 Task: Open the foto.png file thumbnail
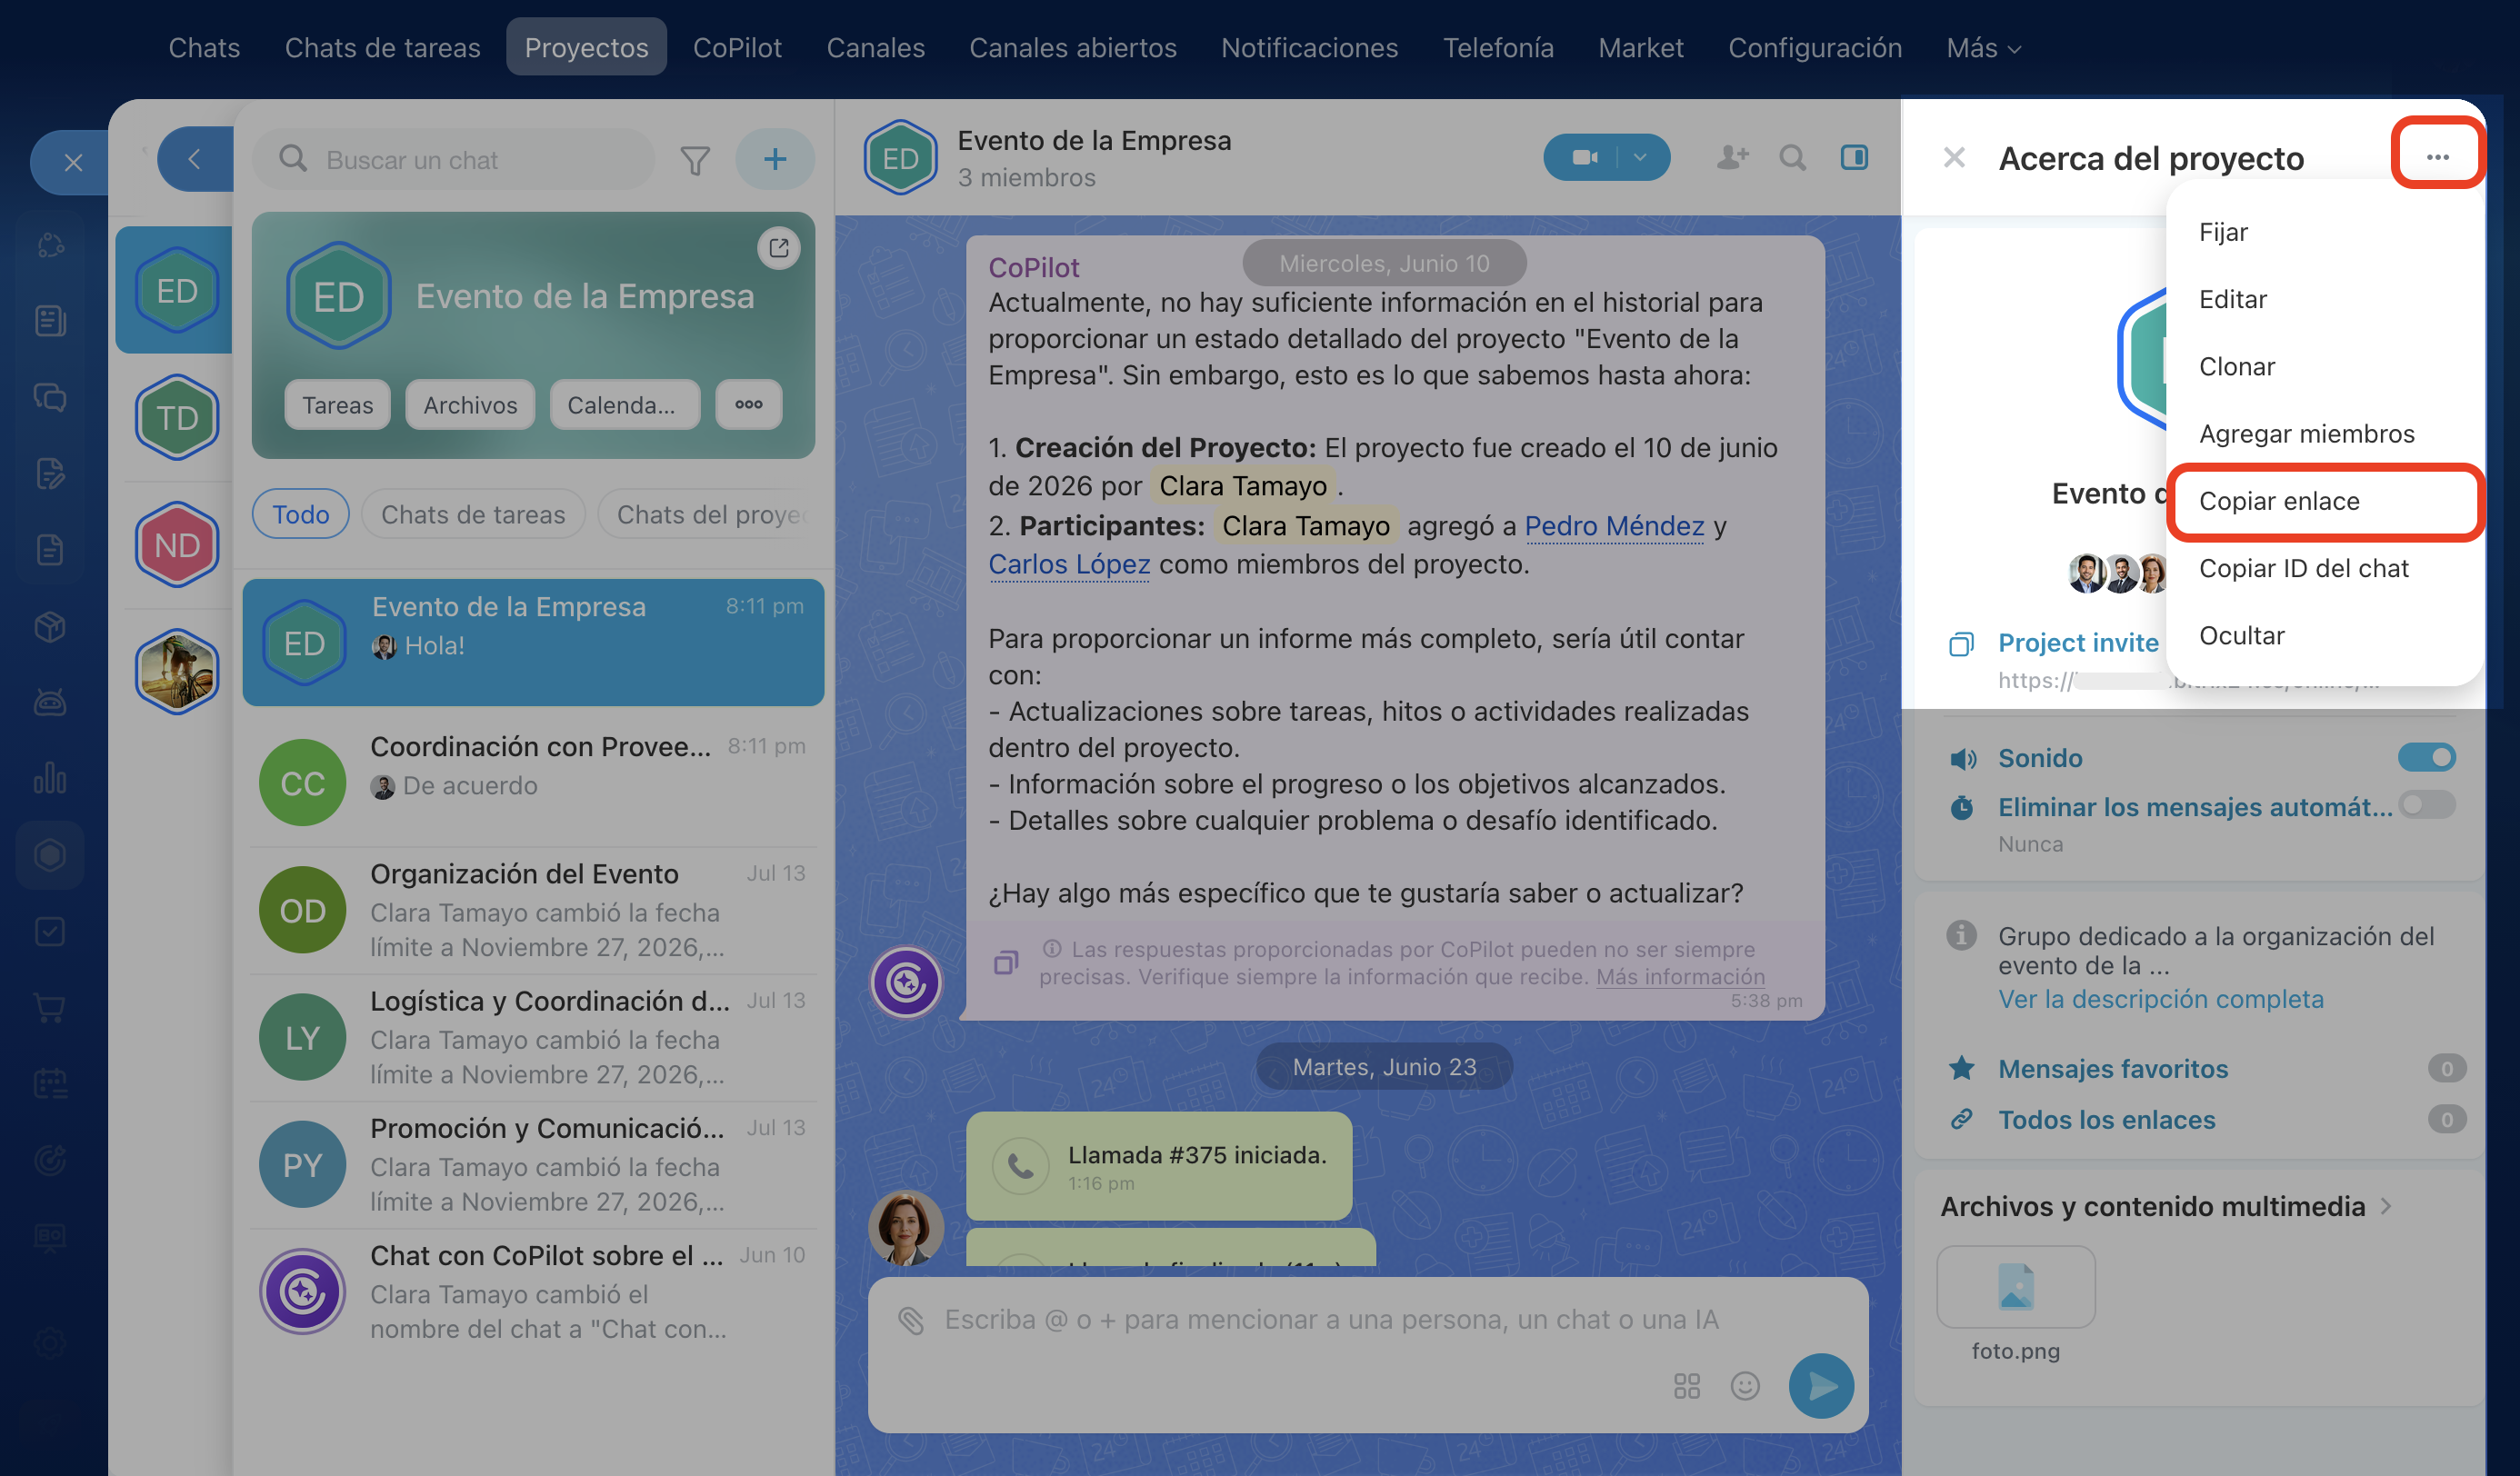click(x=2015, y=1287)
